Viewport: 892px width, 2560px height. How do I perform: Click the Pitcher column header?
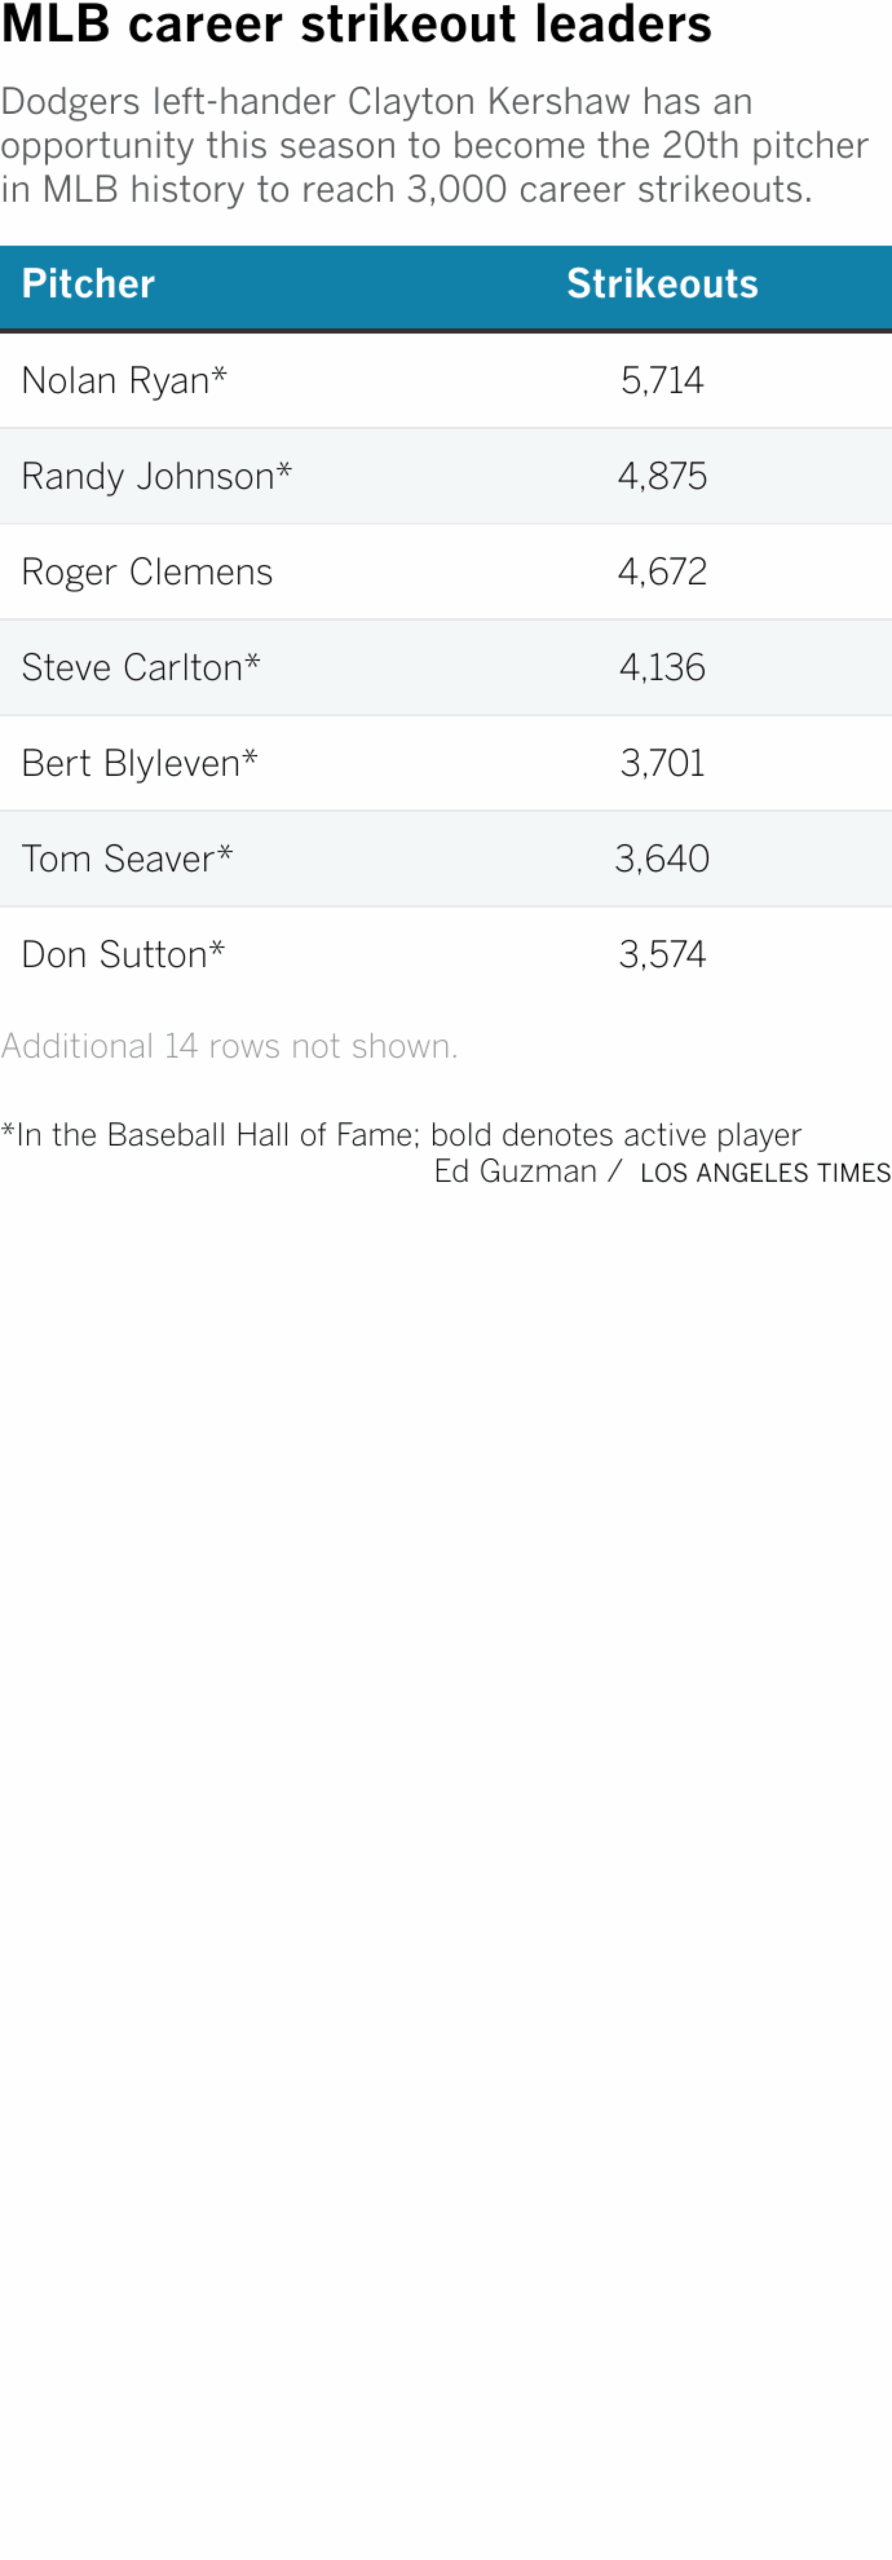coord(88,284)
